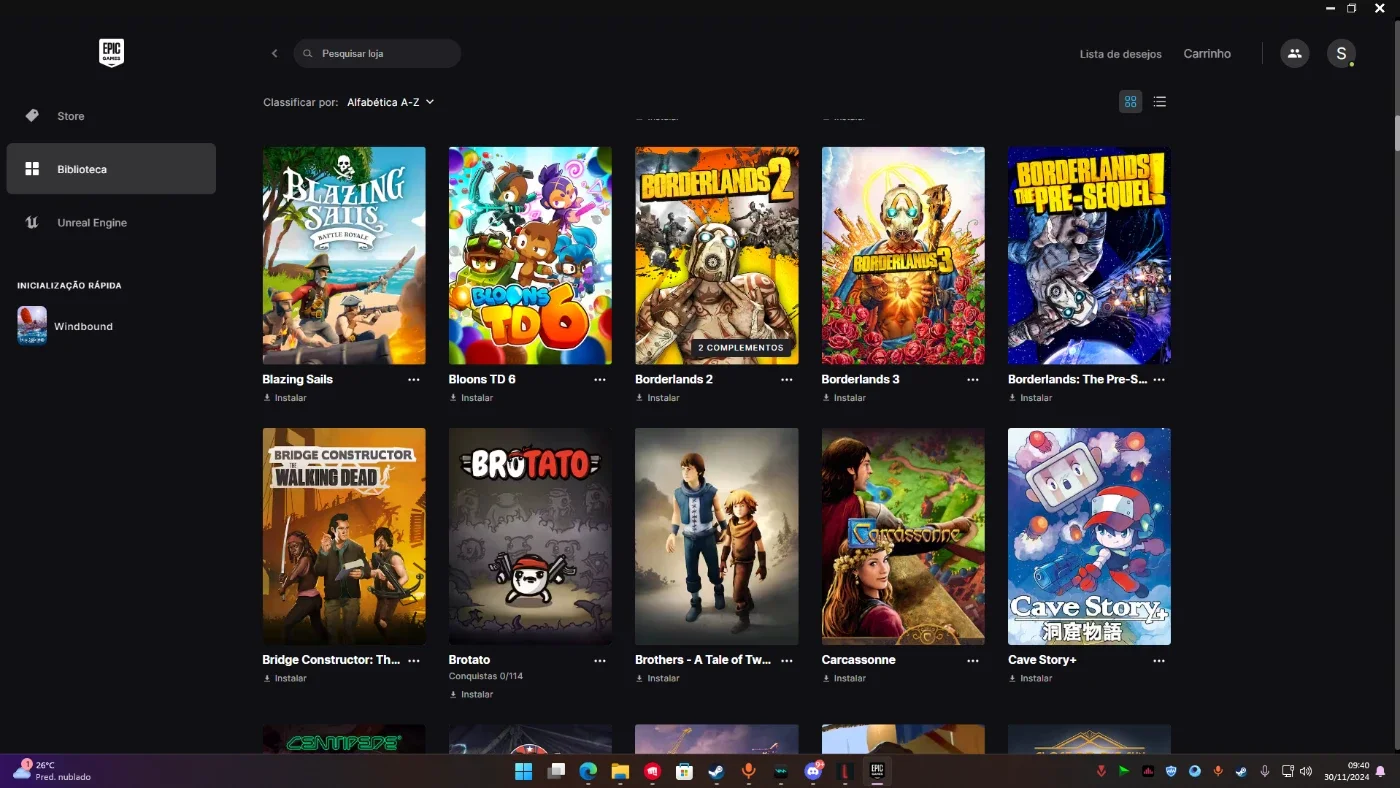Viewport: 1400px width, 788px height.
Task: Select Biblioteca in the sidebar
Action: [x=111, y=169]
